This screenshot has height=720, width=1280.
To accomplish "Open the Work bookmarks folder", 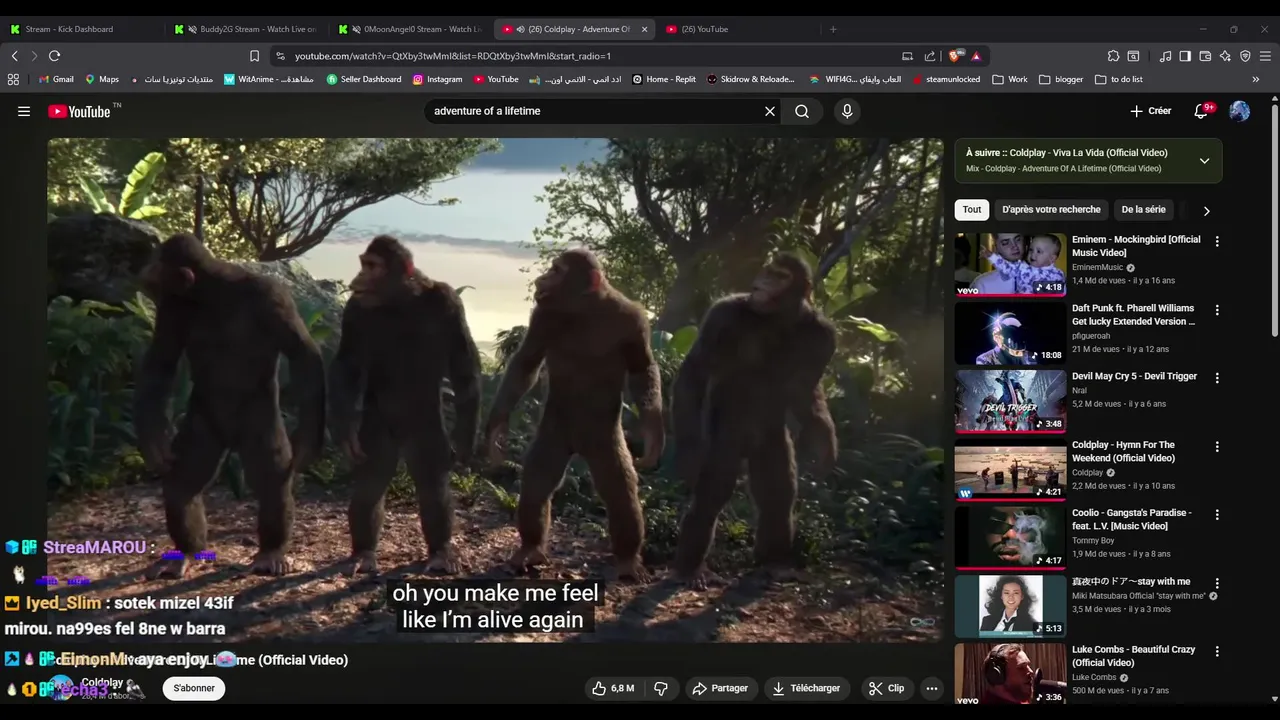I will [x=1010, y=79].
